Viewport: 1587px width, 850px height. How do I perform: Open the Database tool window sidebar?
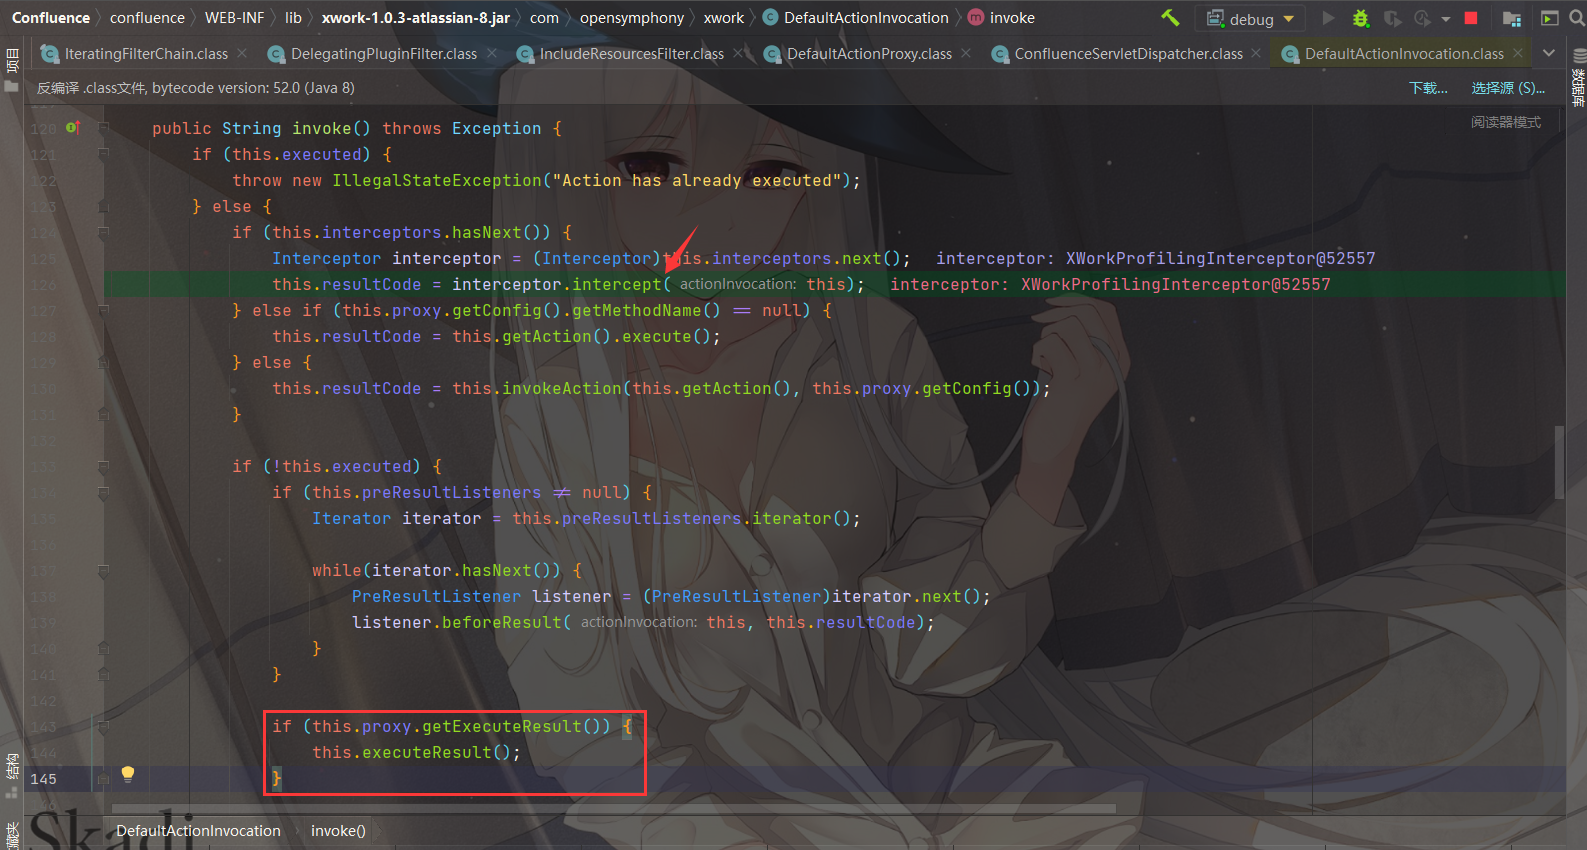pyautogui.click(x=1578, y=80)
